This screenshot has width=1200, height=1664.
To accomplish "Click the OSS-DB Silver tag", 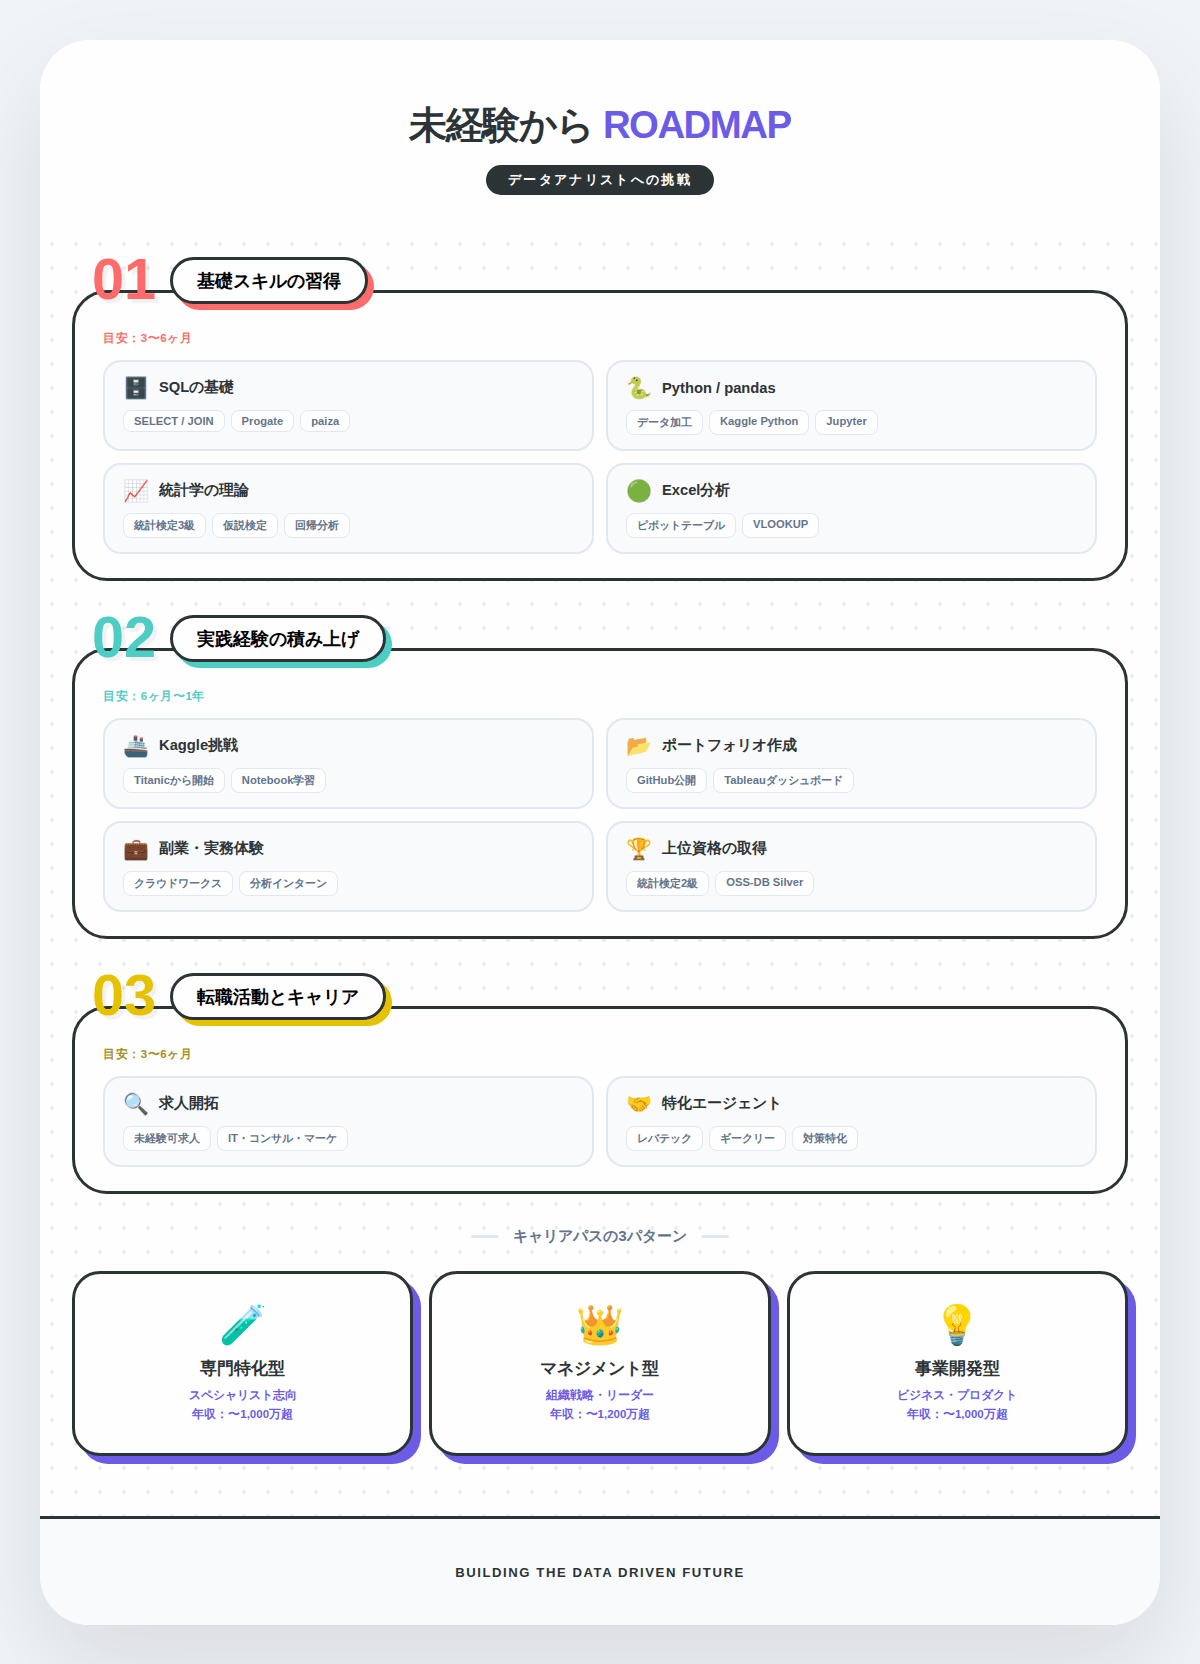I will (764, 883).
